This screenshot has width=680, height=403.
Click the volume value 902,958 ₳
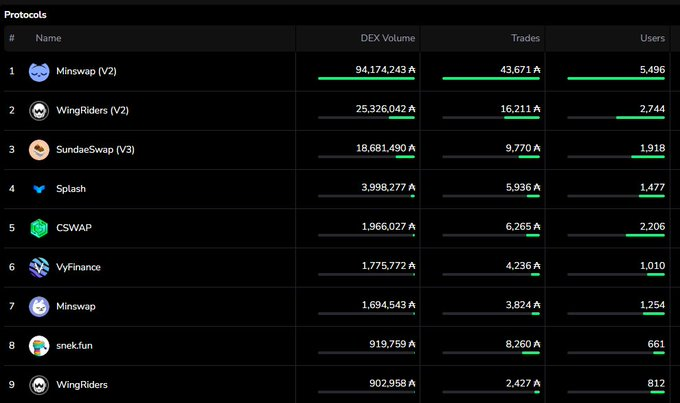[x=392, y=383]
